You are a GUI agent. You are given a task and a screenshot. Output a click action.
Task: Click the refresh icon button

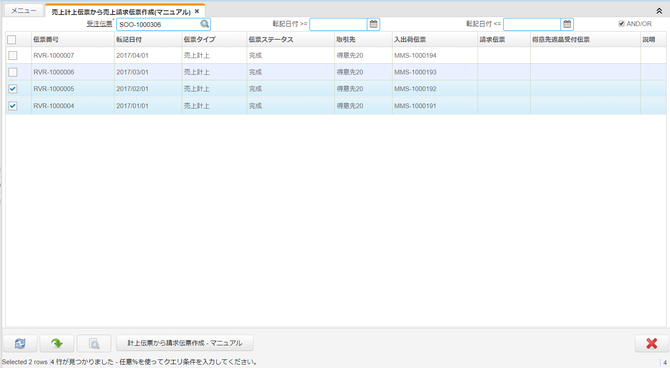(20, 343)
